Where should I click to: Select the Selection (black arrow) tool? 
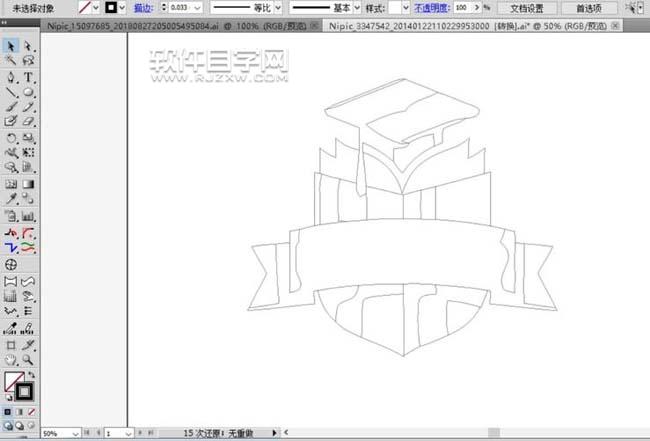(x=11, y=46)
